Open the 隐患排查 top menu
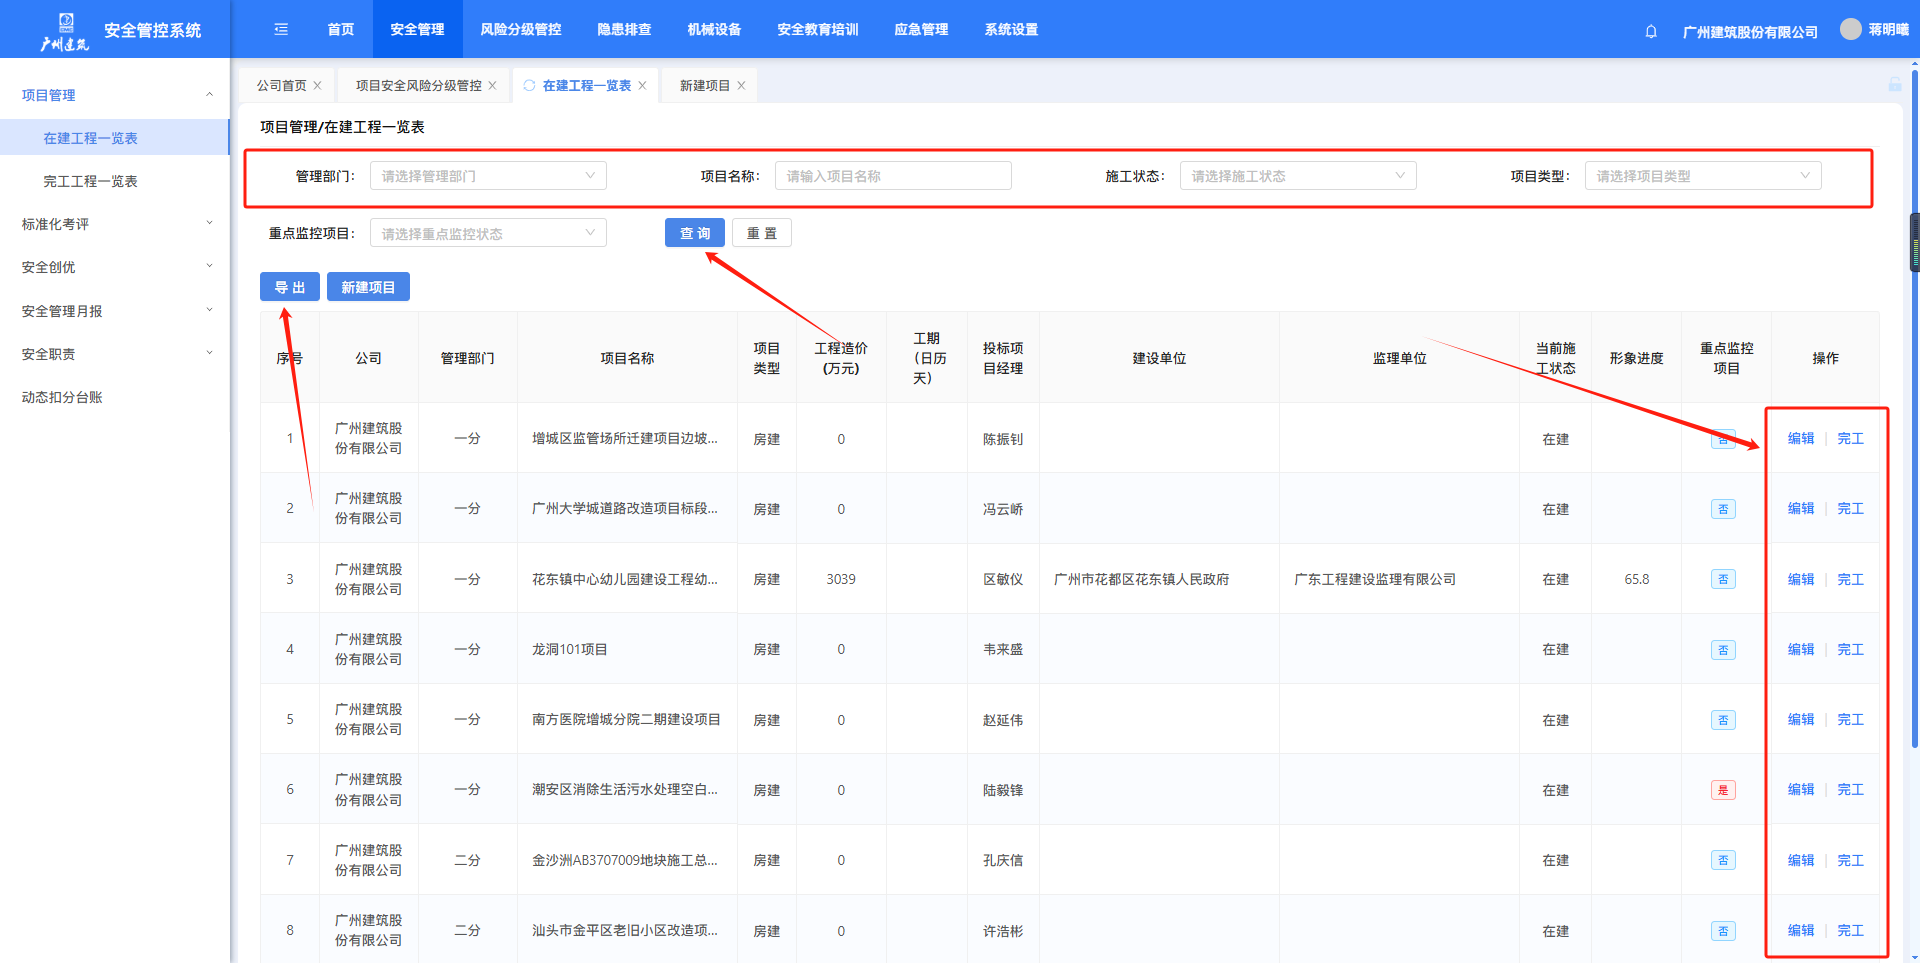The image size is (1920, 963). tap(624, 29)
